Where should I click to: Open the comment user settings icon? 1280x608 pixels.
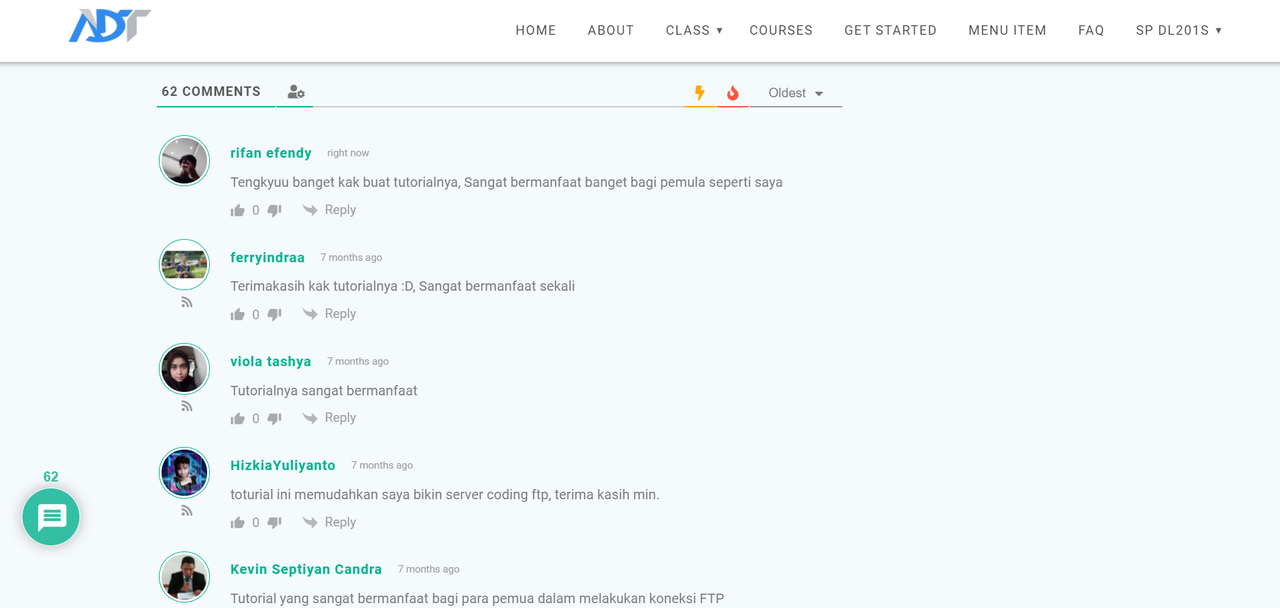296,92
